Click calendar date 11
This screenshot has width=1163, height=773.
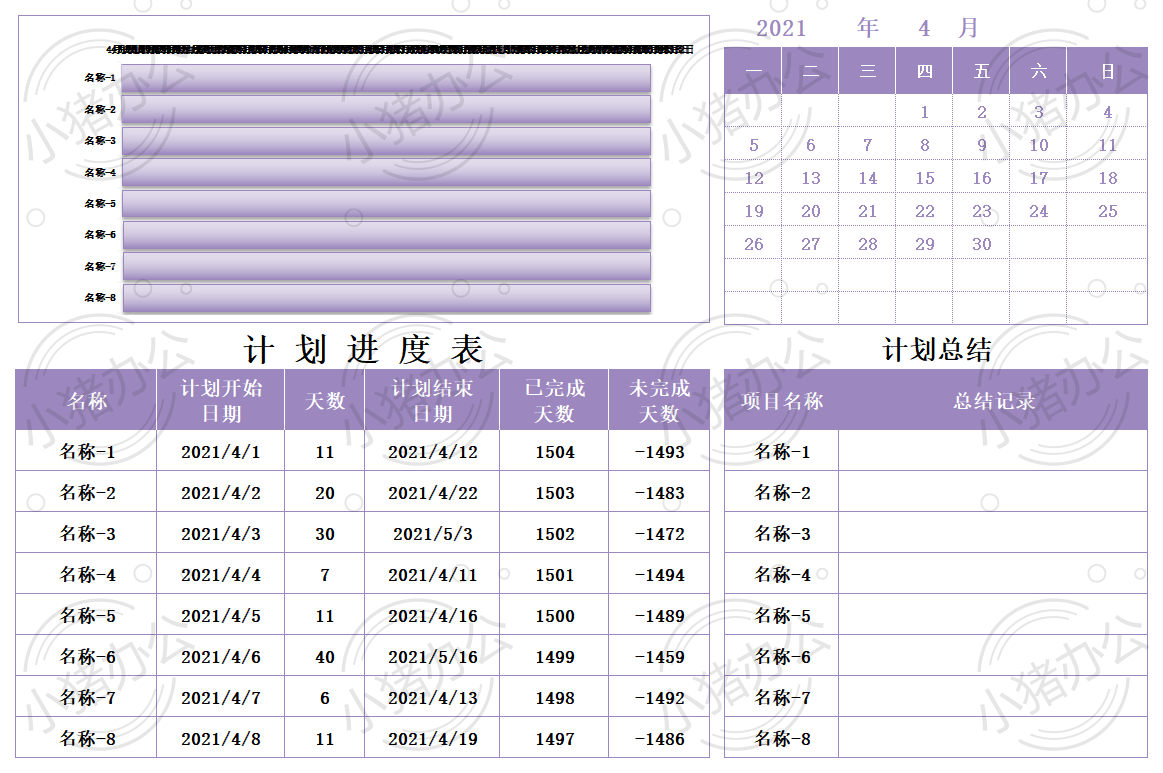coord(1107,145)
